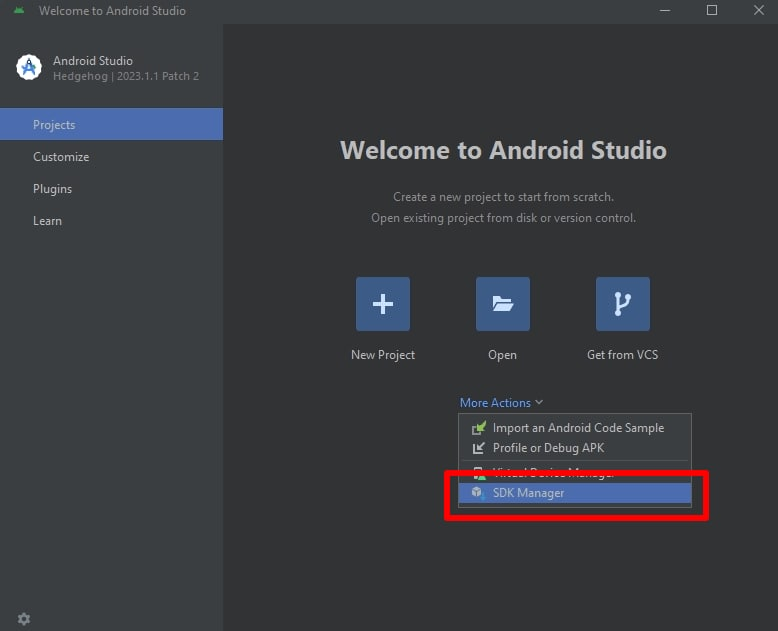This screenshot has width=778, height=631.
Task: Click the New Project plus icon
Action: pos(382,304)
